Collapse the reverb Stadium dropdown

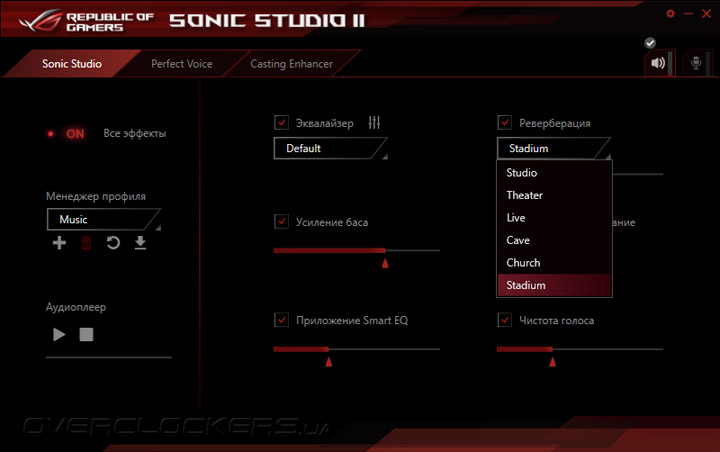pos(554,148)
